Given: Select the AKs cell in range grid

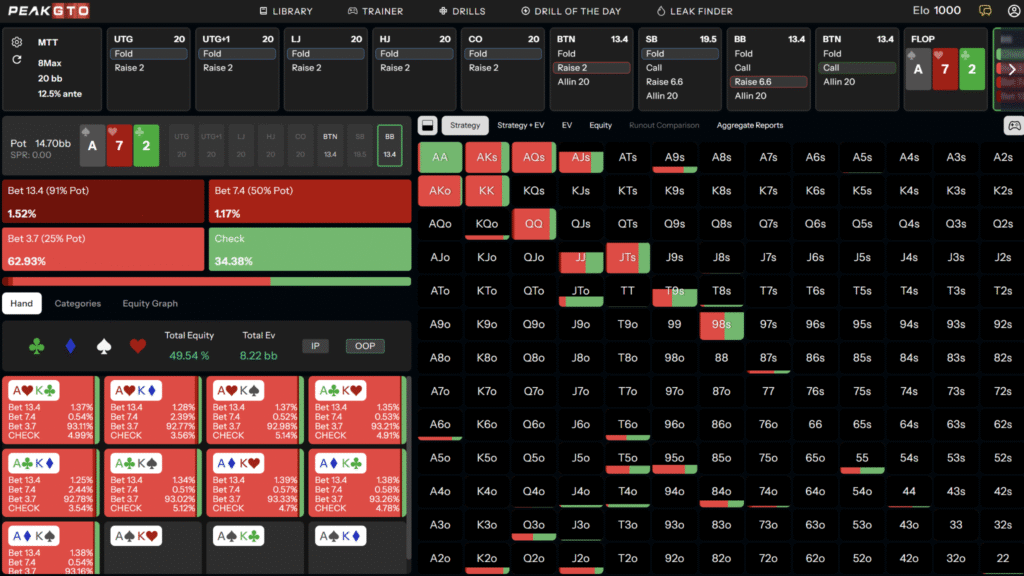Looking at the screenshot, I should pyautogui.click(x=487, y=158).
